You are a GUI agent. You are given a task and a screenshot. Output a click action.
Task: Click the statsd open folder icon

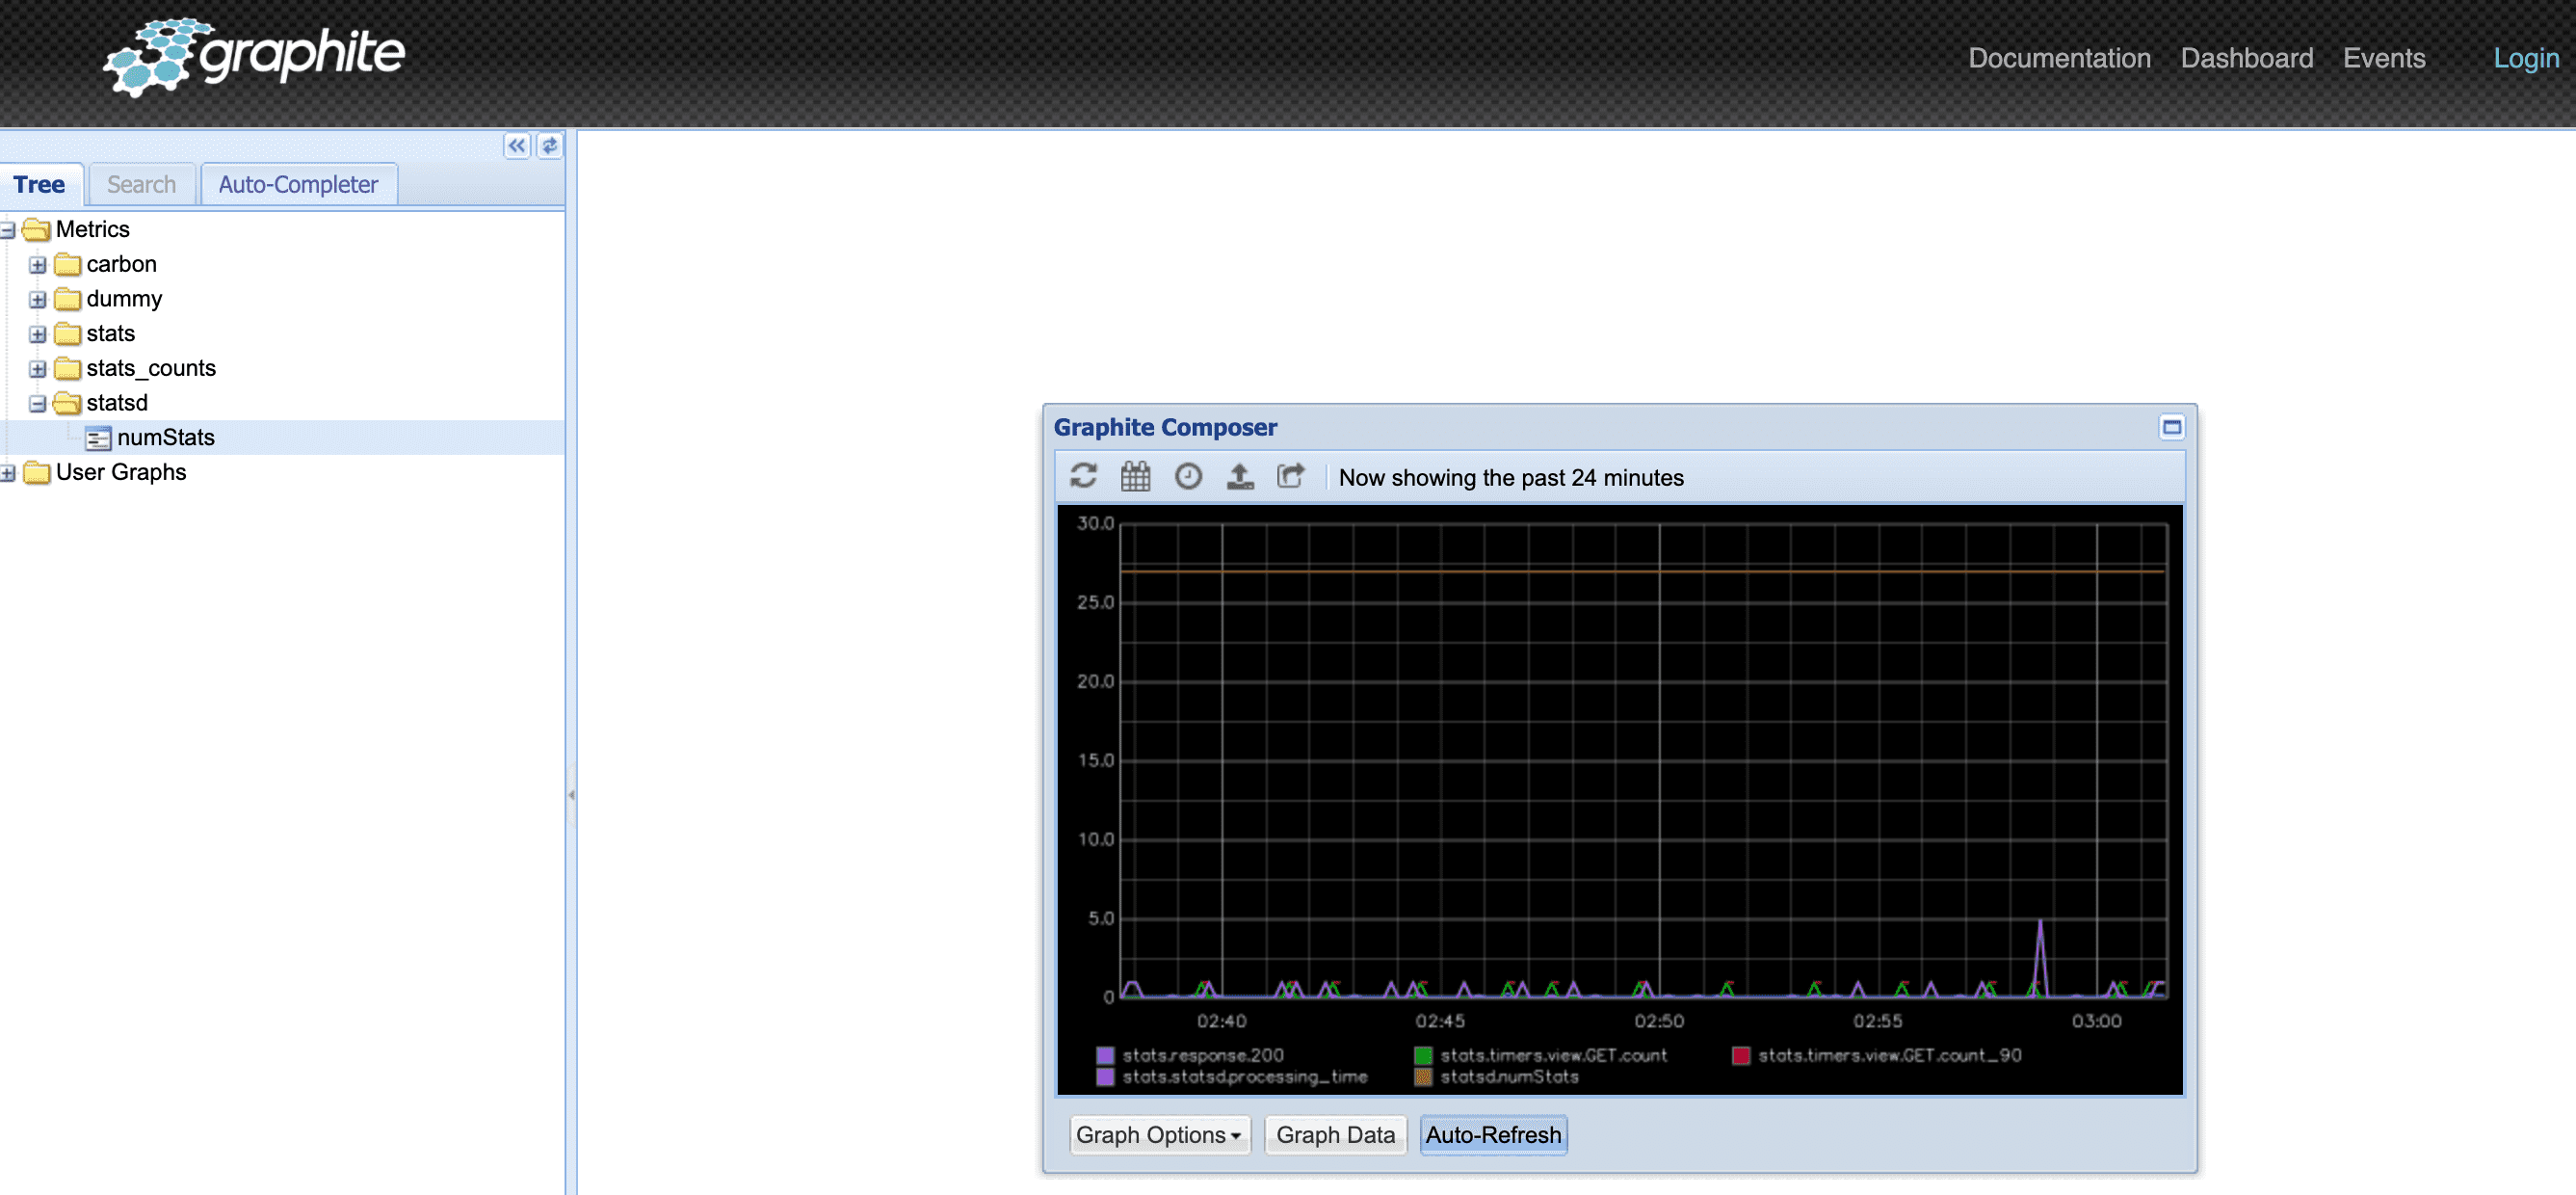point(67,403)
